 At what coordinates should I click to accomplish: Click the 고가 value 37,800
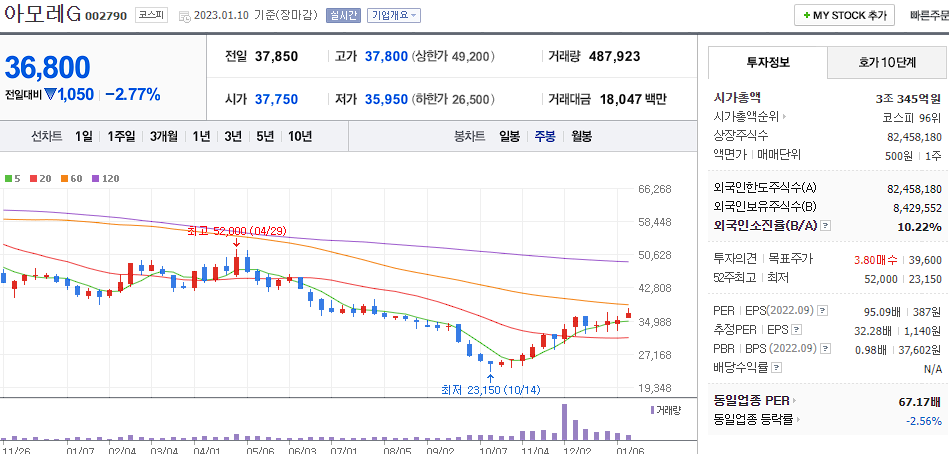tap(386, 57)
